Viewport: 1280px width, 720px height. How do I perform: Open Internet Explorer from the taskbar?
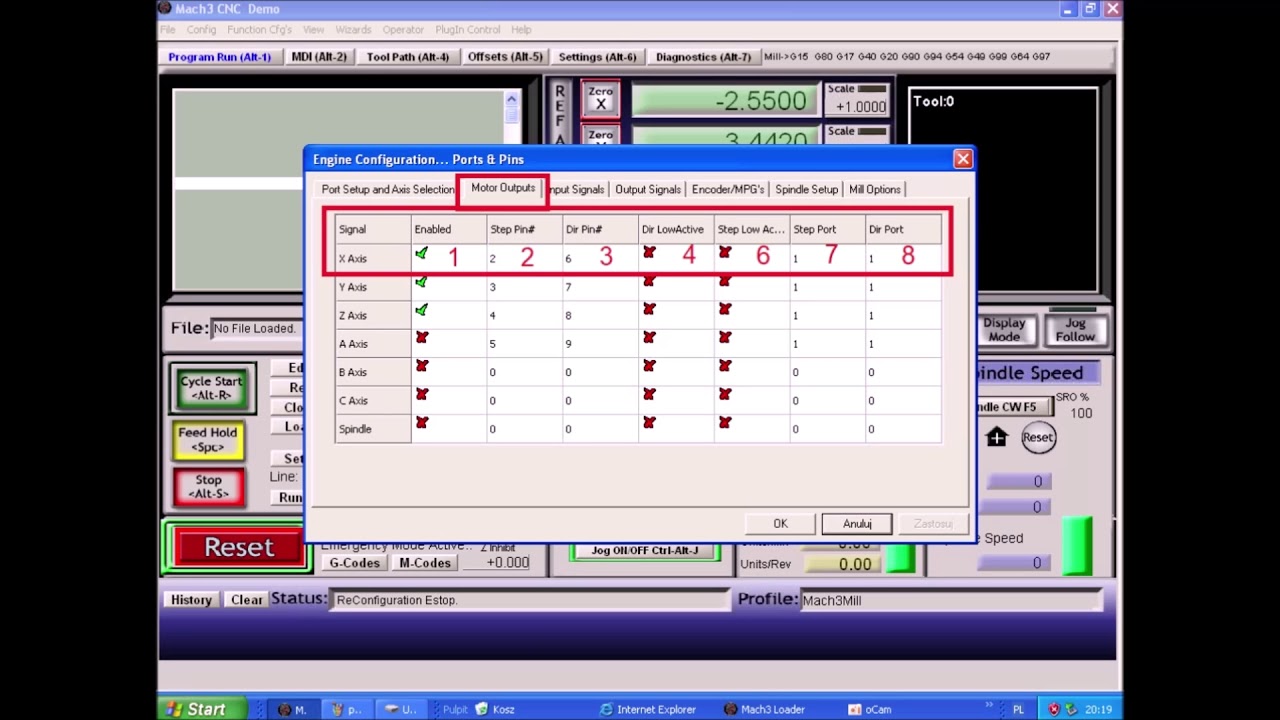tap(647, 709)
